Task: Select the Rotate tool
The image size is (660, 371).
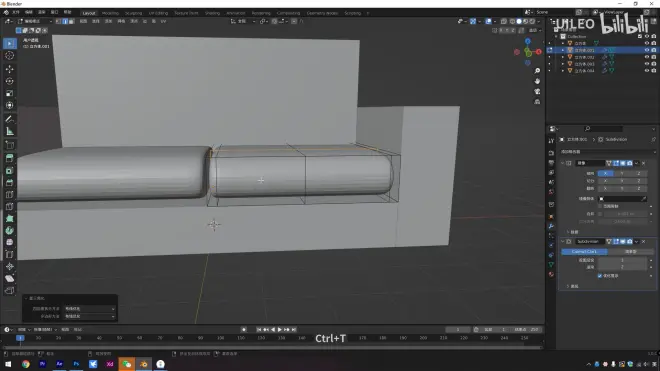Action: click(10, 81)
